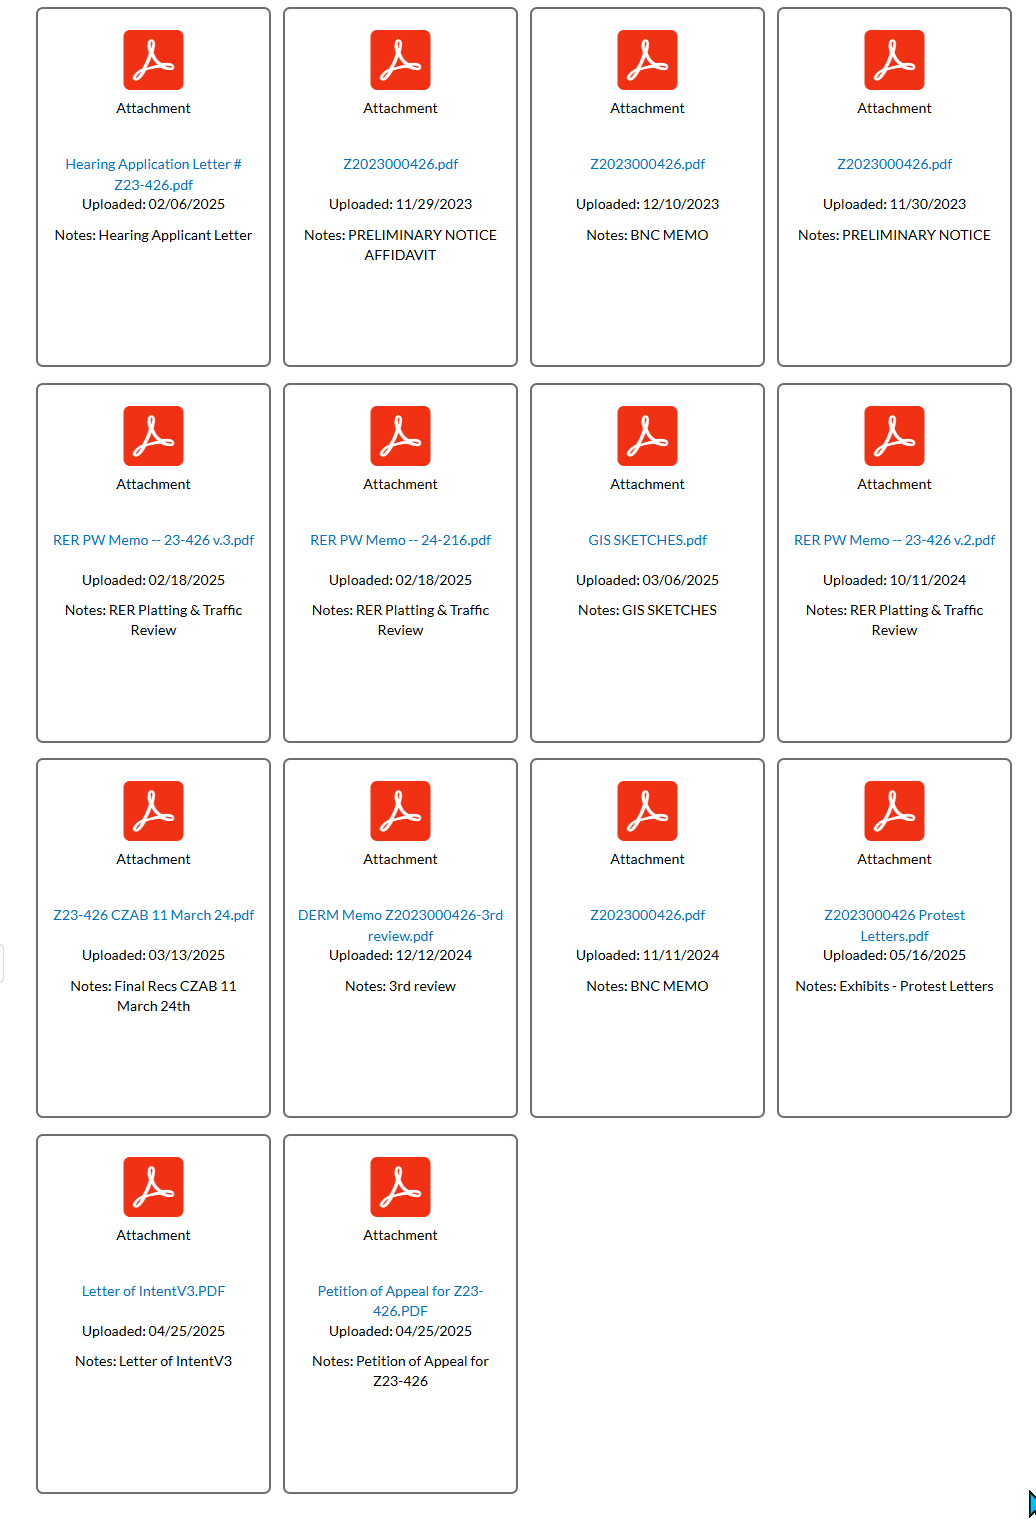Viewport: 1036px width, 1519px height.
Task: Click 'Notes: Exhibits - Protest Letters' text
Action: tap(894, 986)
